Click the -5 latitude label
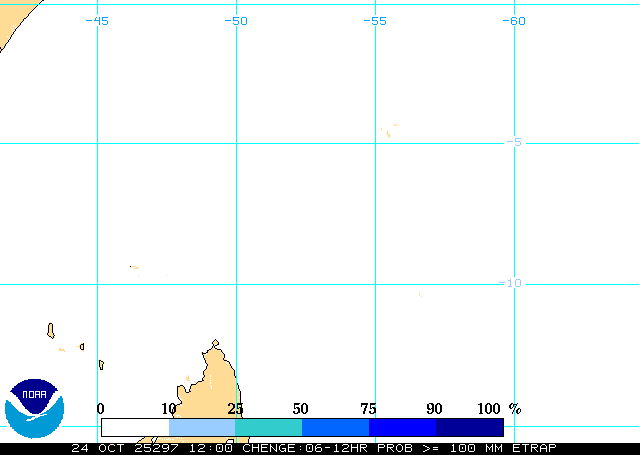The width and height of the screenshot is (640, 455). click(x=514, y=142)
